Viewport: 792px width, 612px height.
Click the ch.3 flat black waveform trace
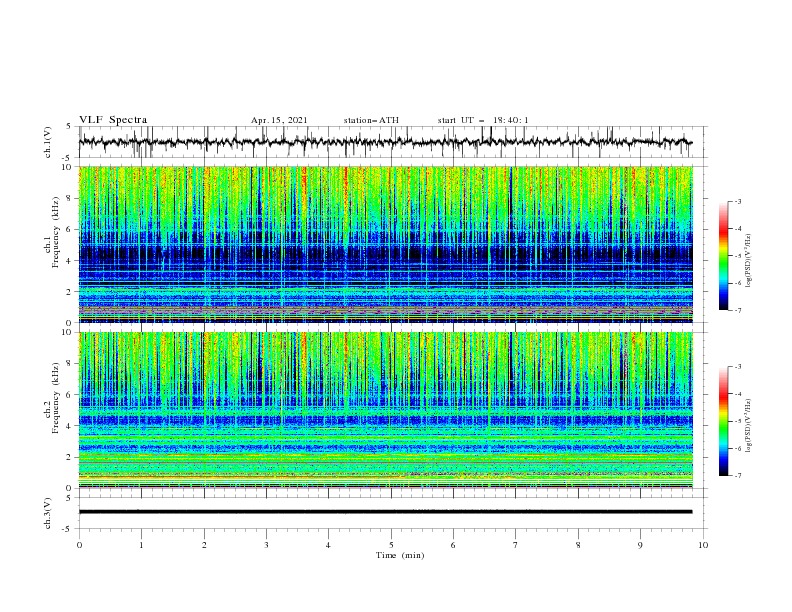pos(385,512)
